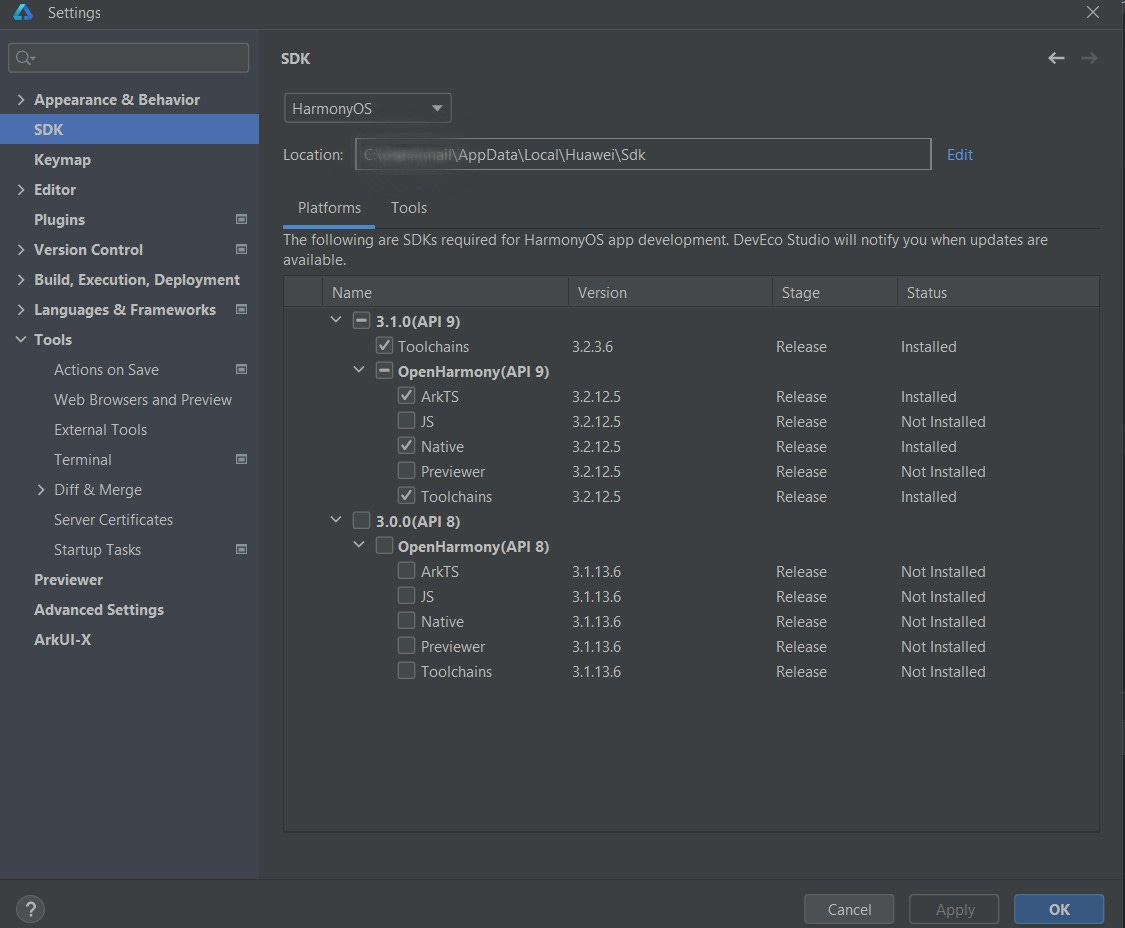Image resolution: width=1125 pixels, height=928 pixels.
Task: Uncheck Toolchains 3.2.12.5 checkbox
Action: click(x=406, y=496)
